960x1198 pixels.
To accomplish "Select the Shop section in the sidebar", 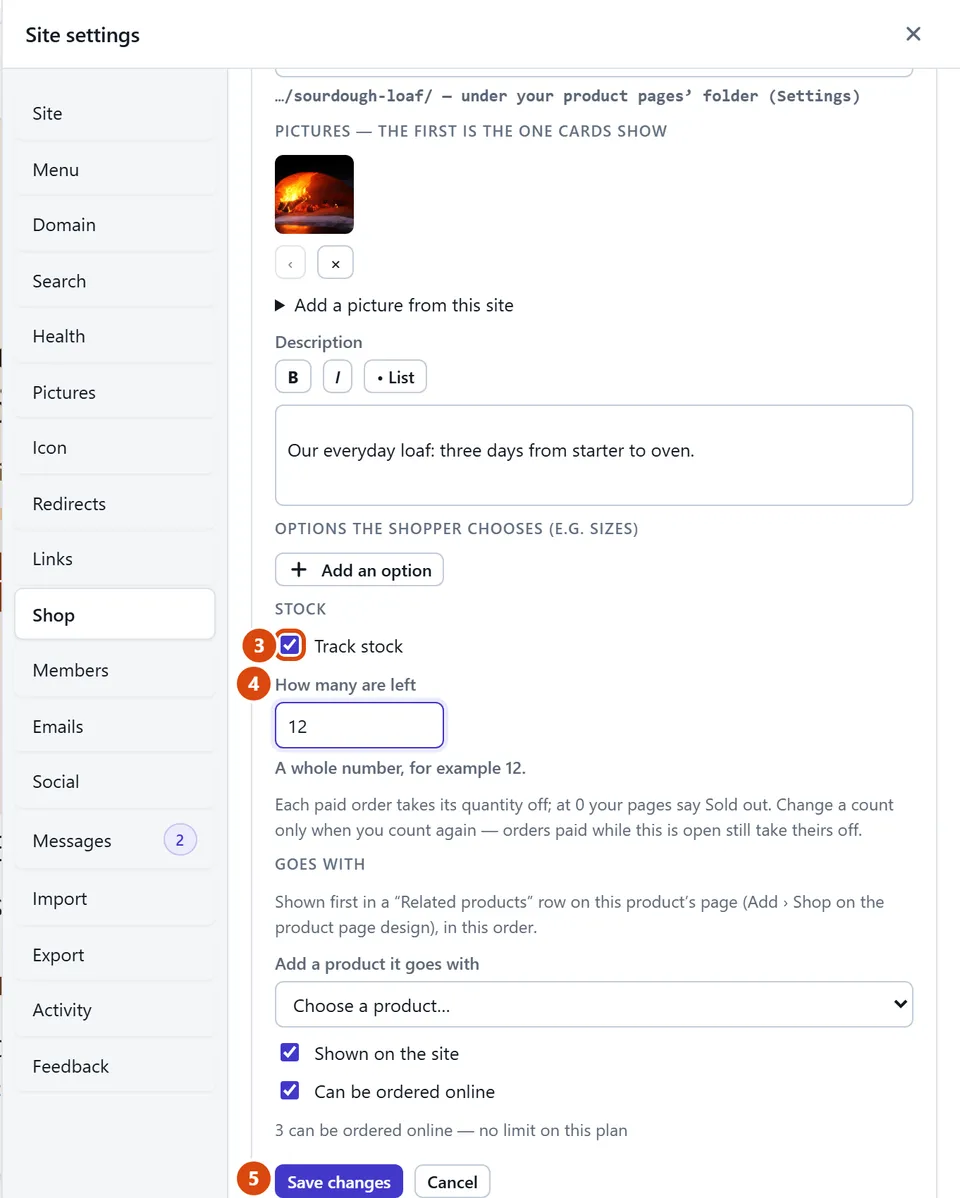I will 115,614.
